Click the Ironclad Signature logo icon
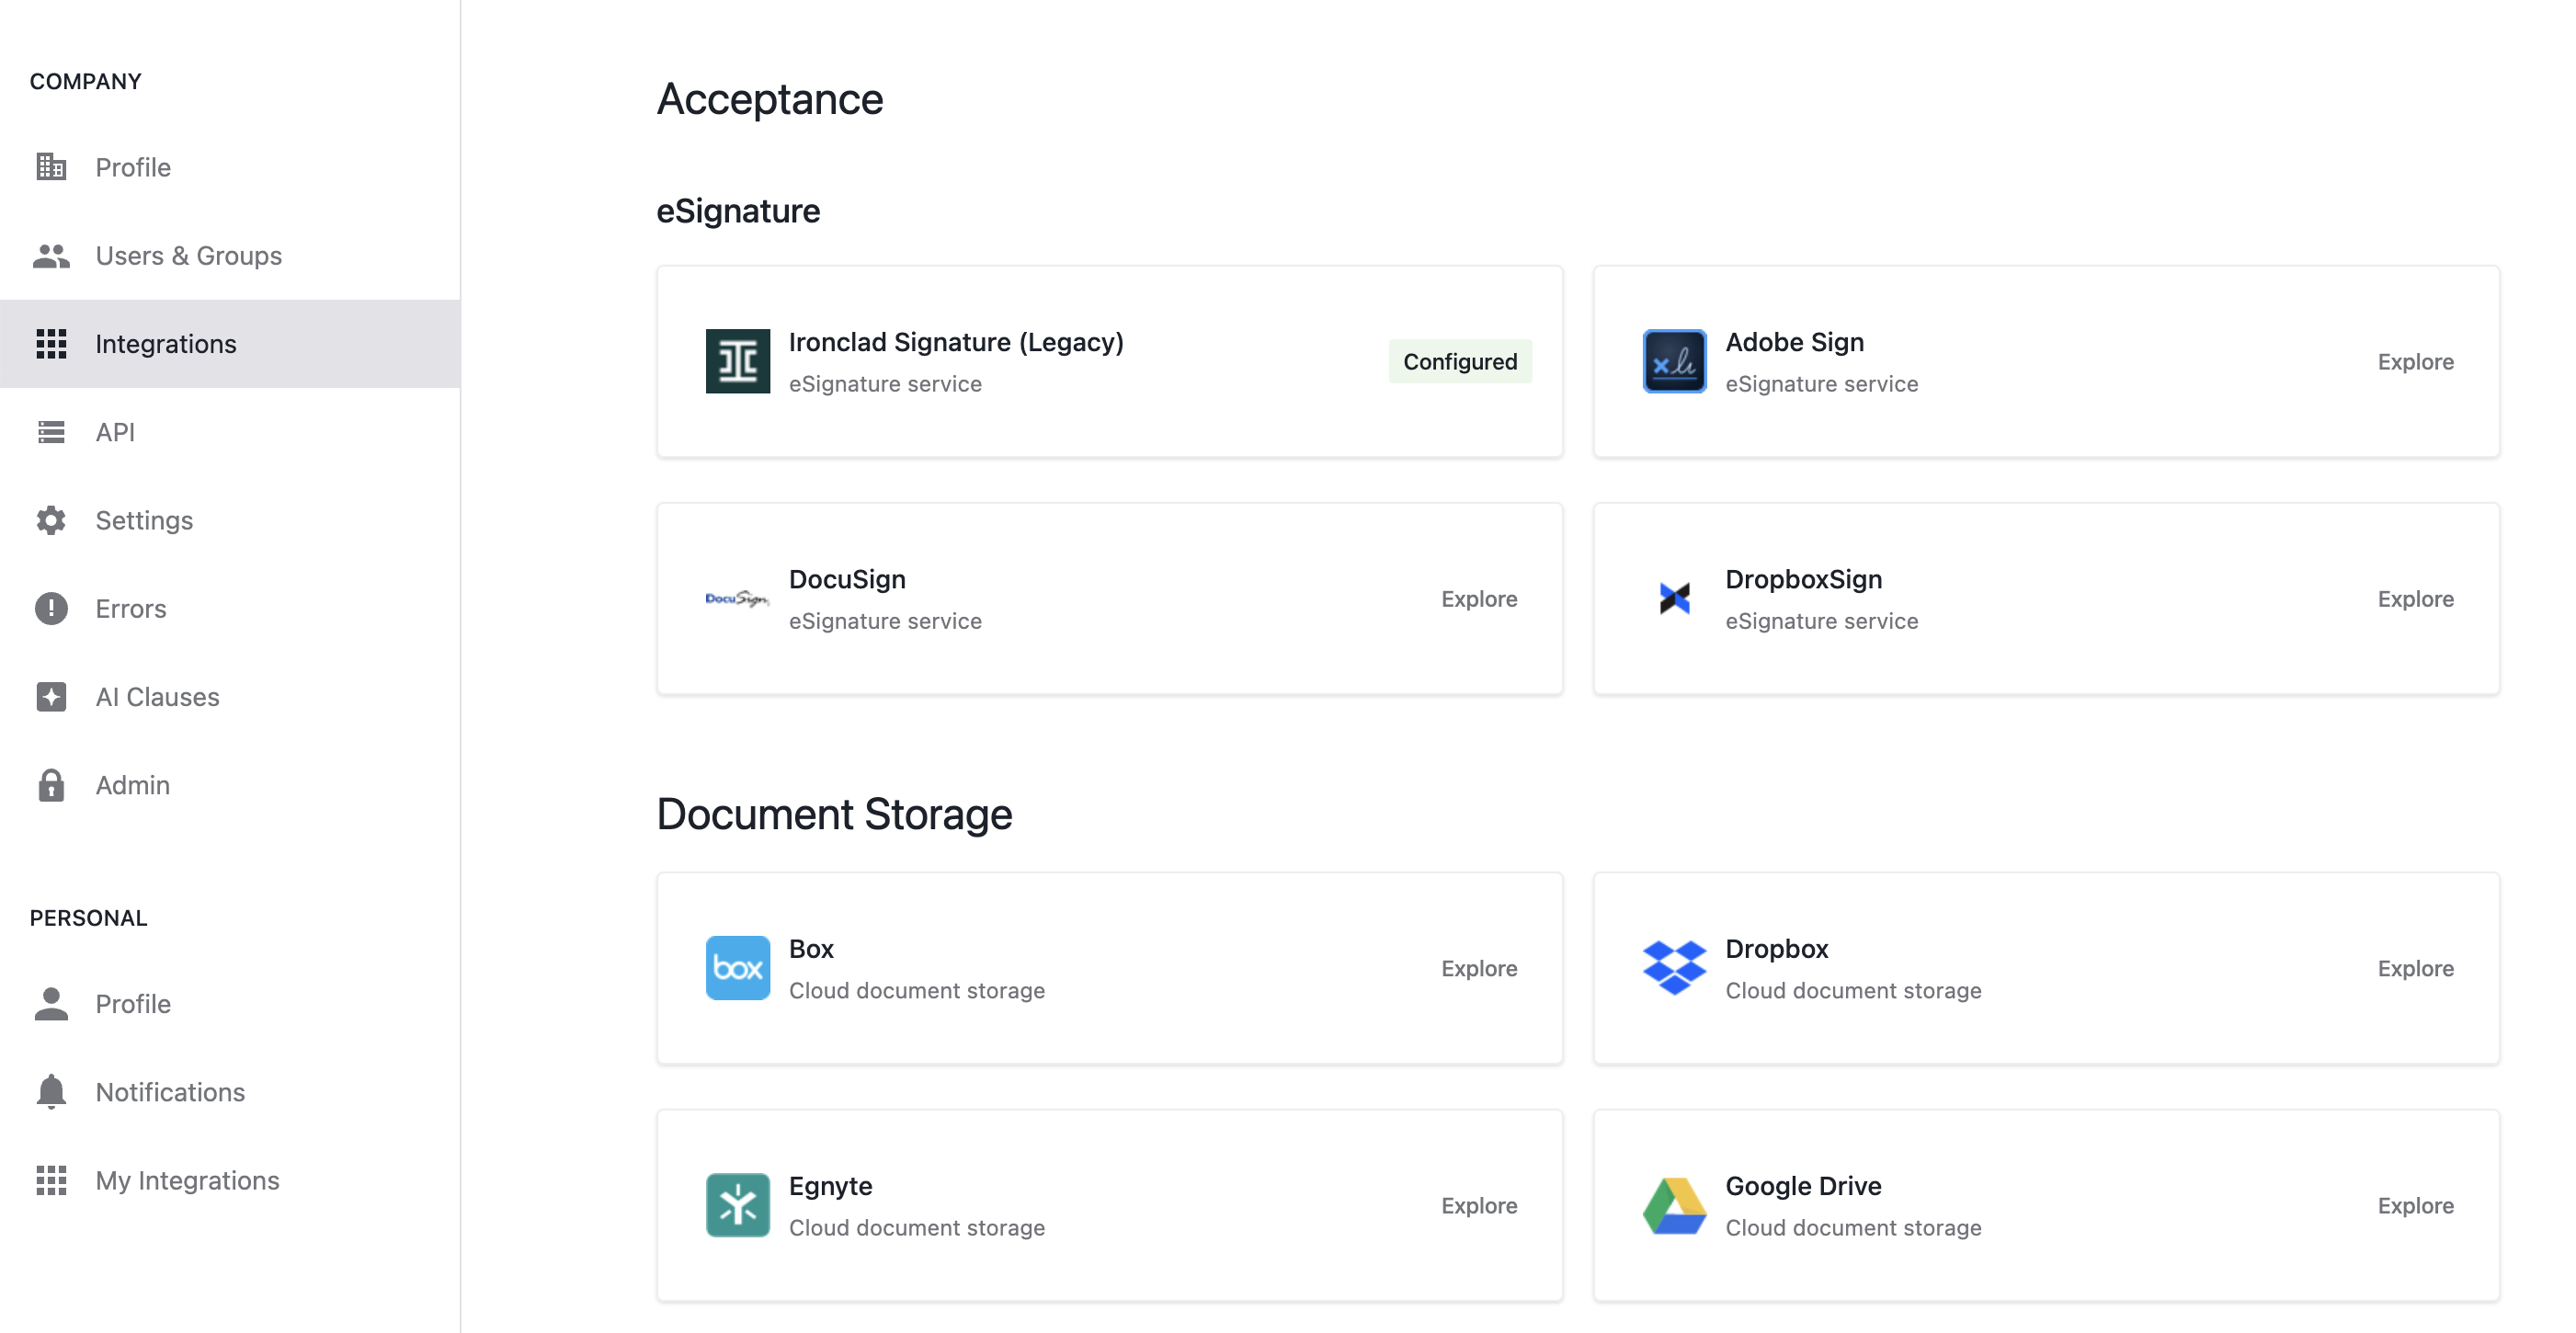Screen dimensions: 2576x1333 click(738, 361)
